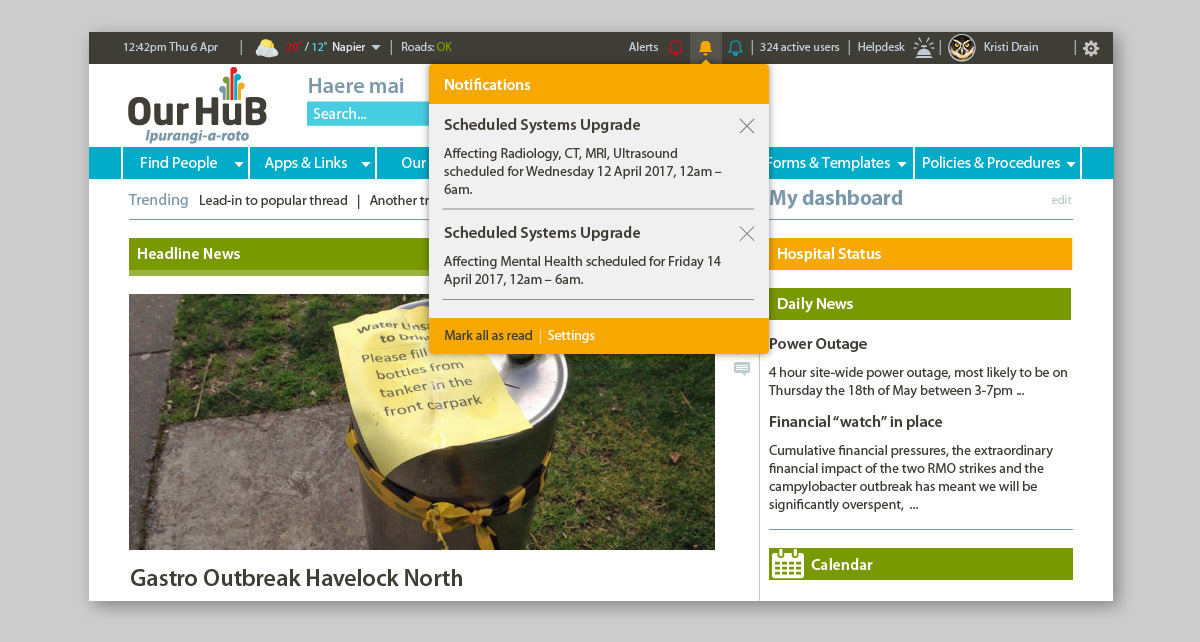Click the 324 active users text
The height and width of the screenshot is (642, 1200).
click(x=799, y=47)
